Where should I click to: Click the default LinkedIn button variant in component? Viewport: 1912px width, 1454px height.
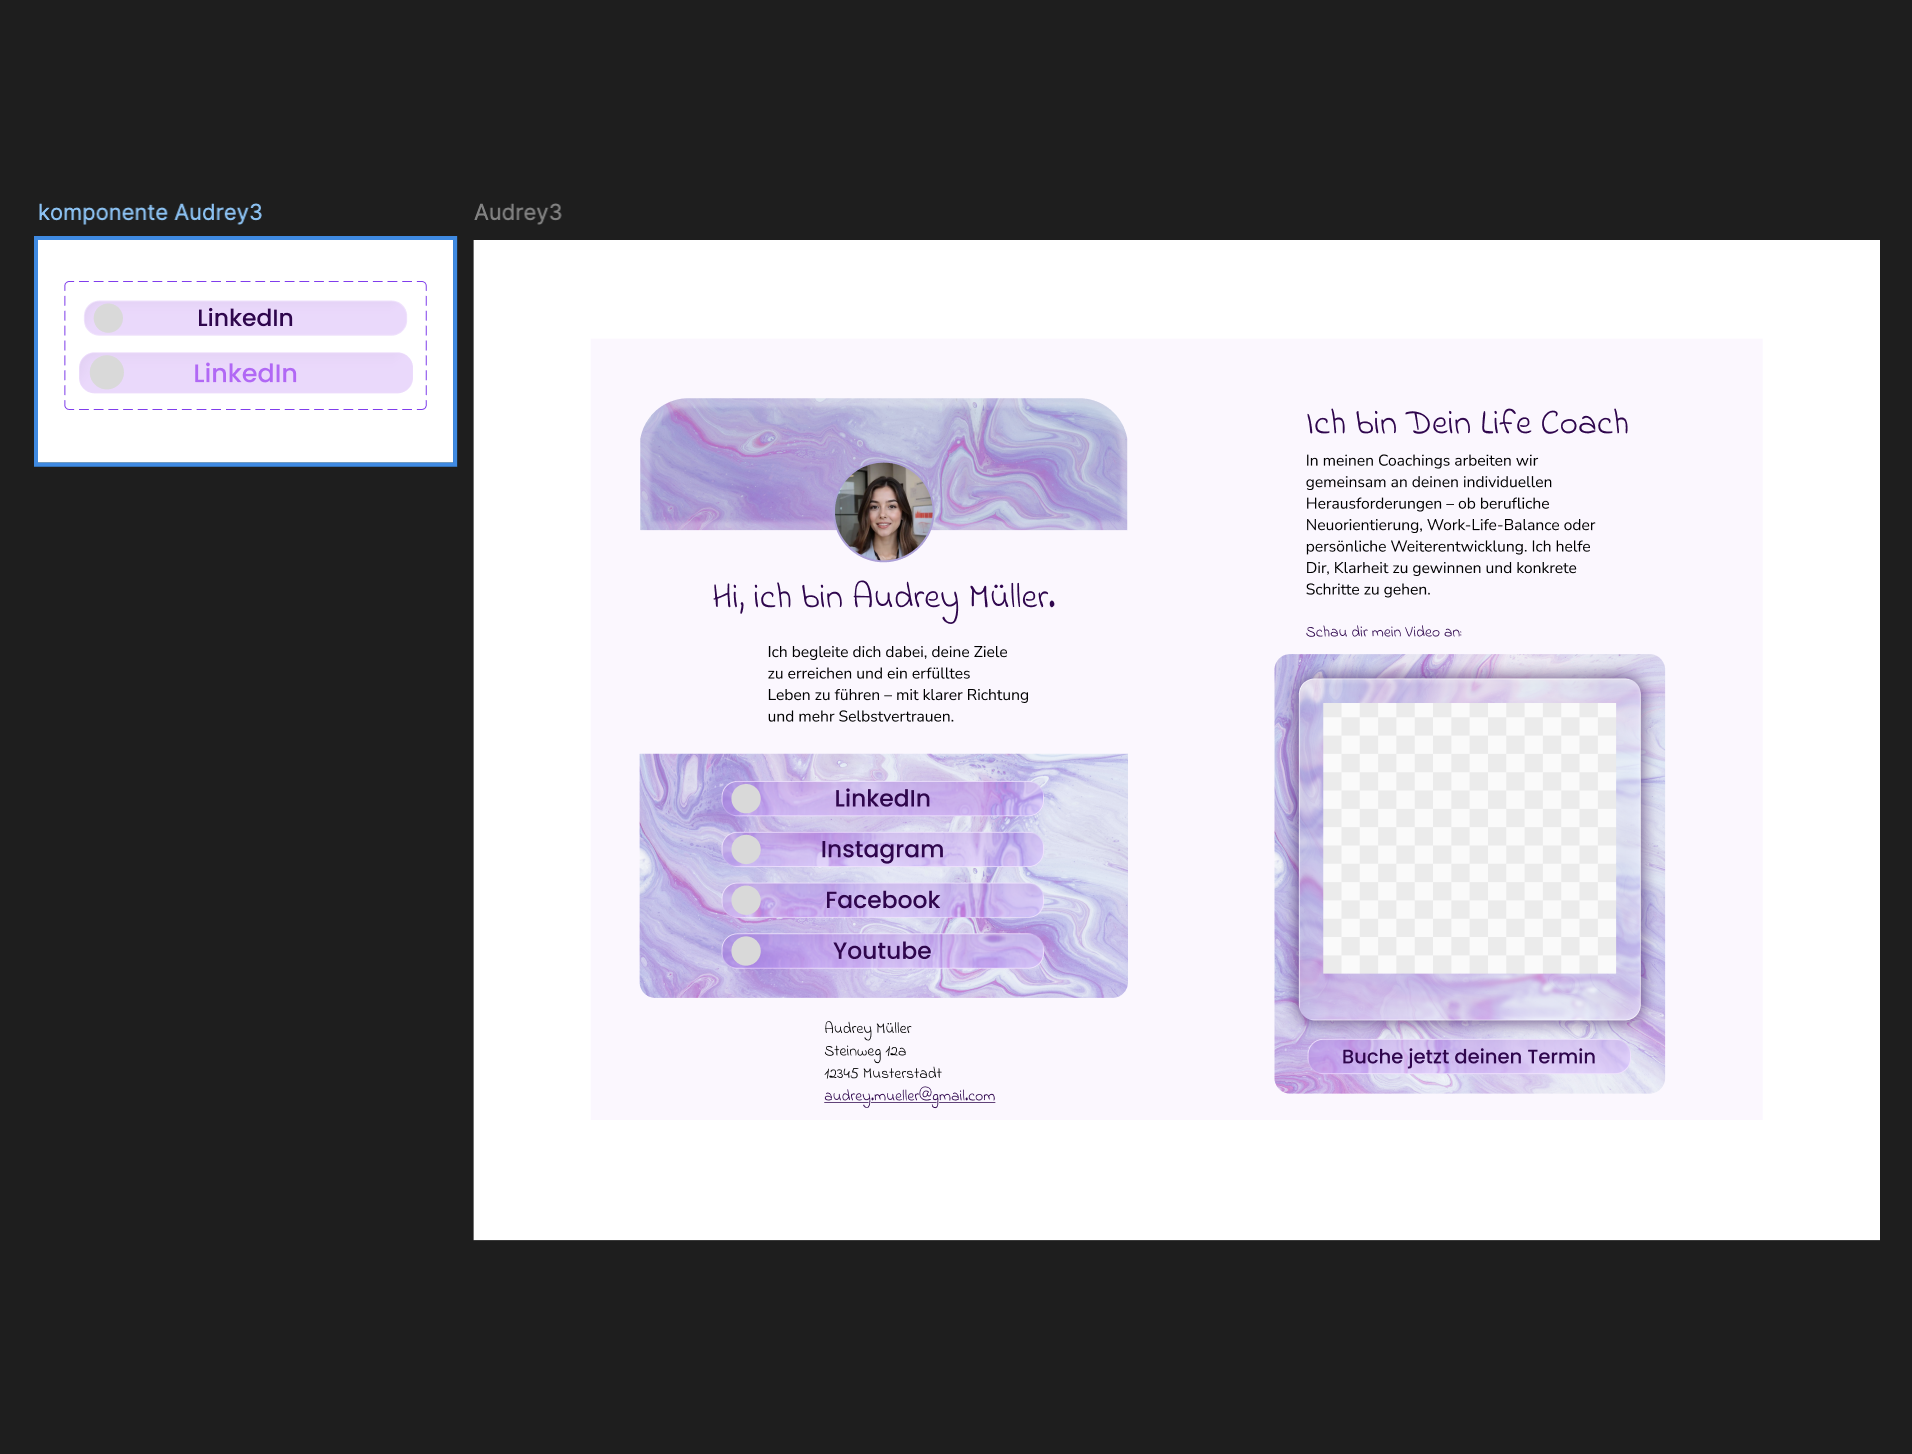coord(245,318)
